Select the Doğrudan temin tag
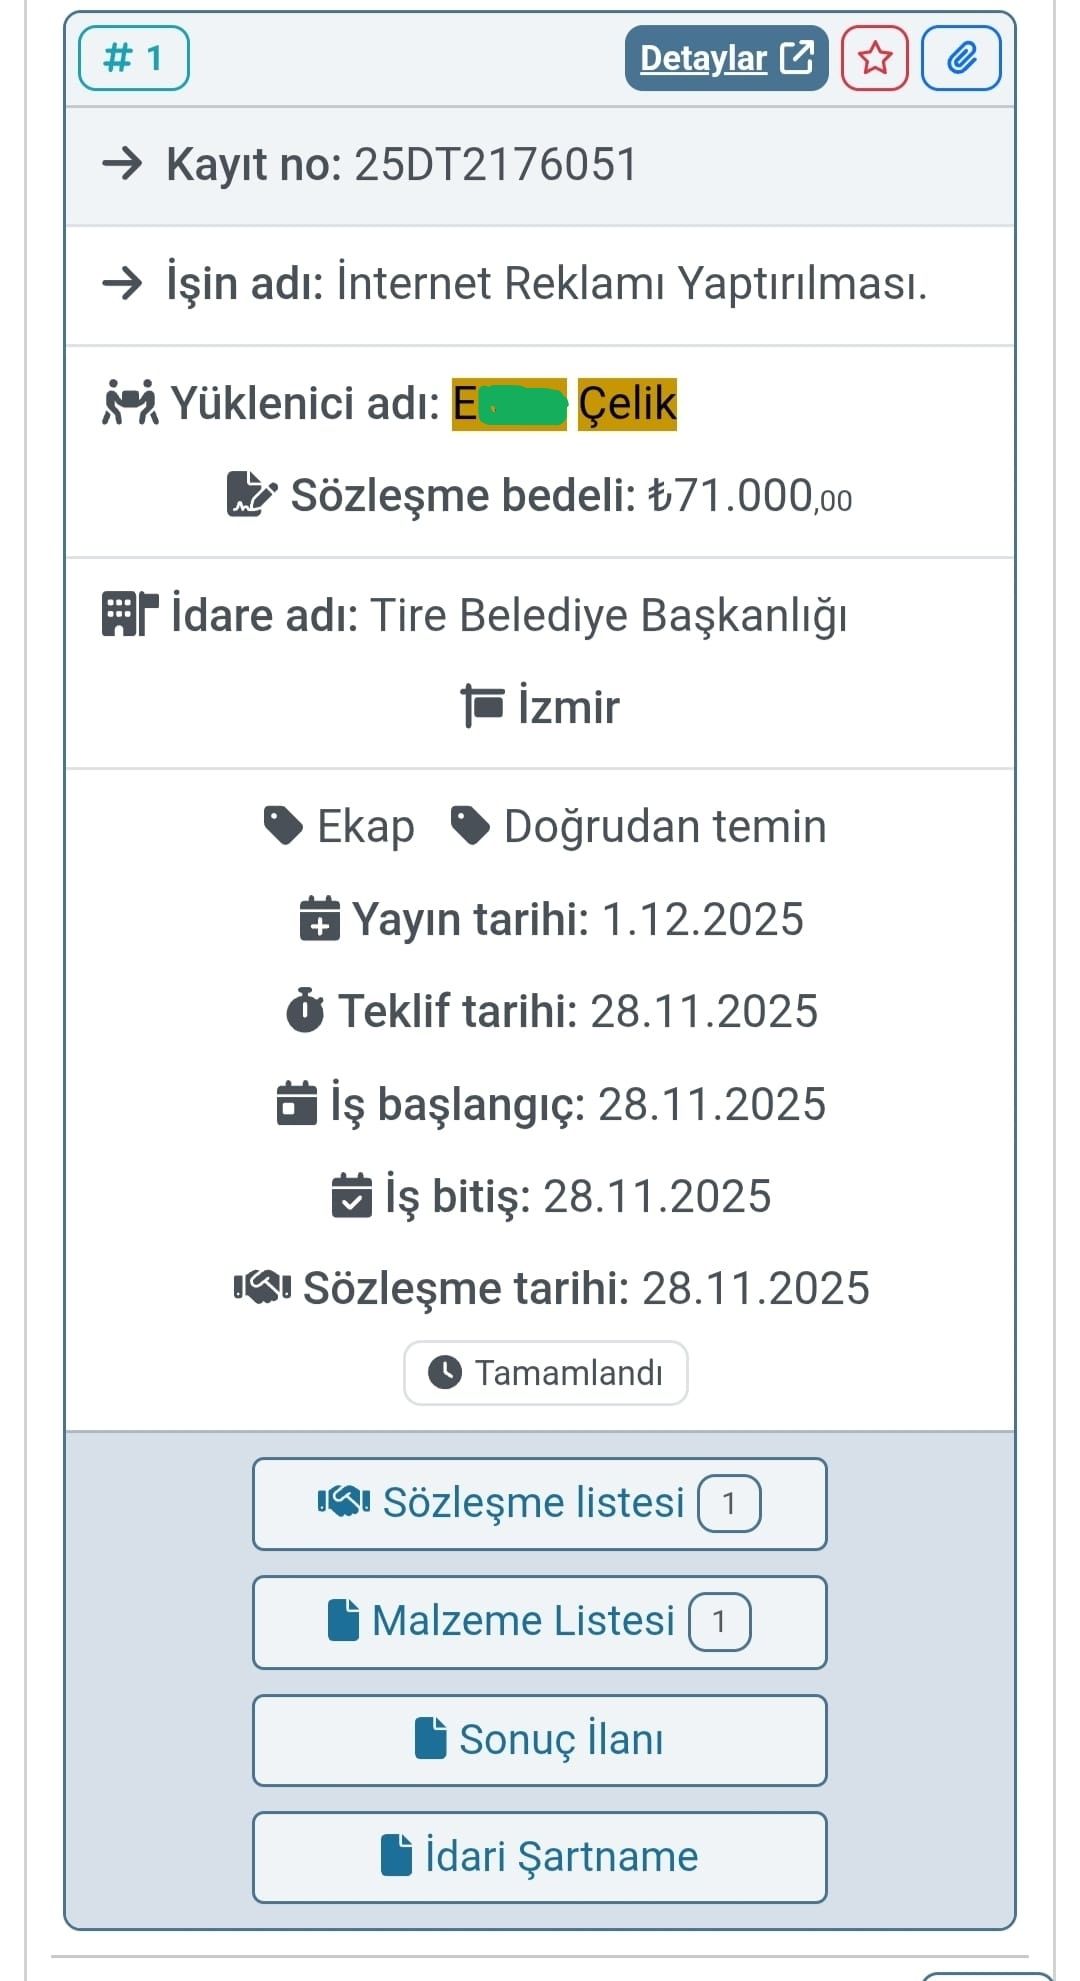 click(665, 824)
